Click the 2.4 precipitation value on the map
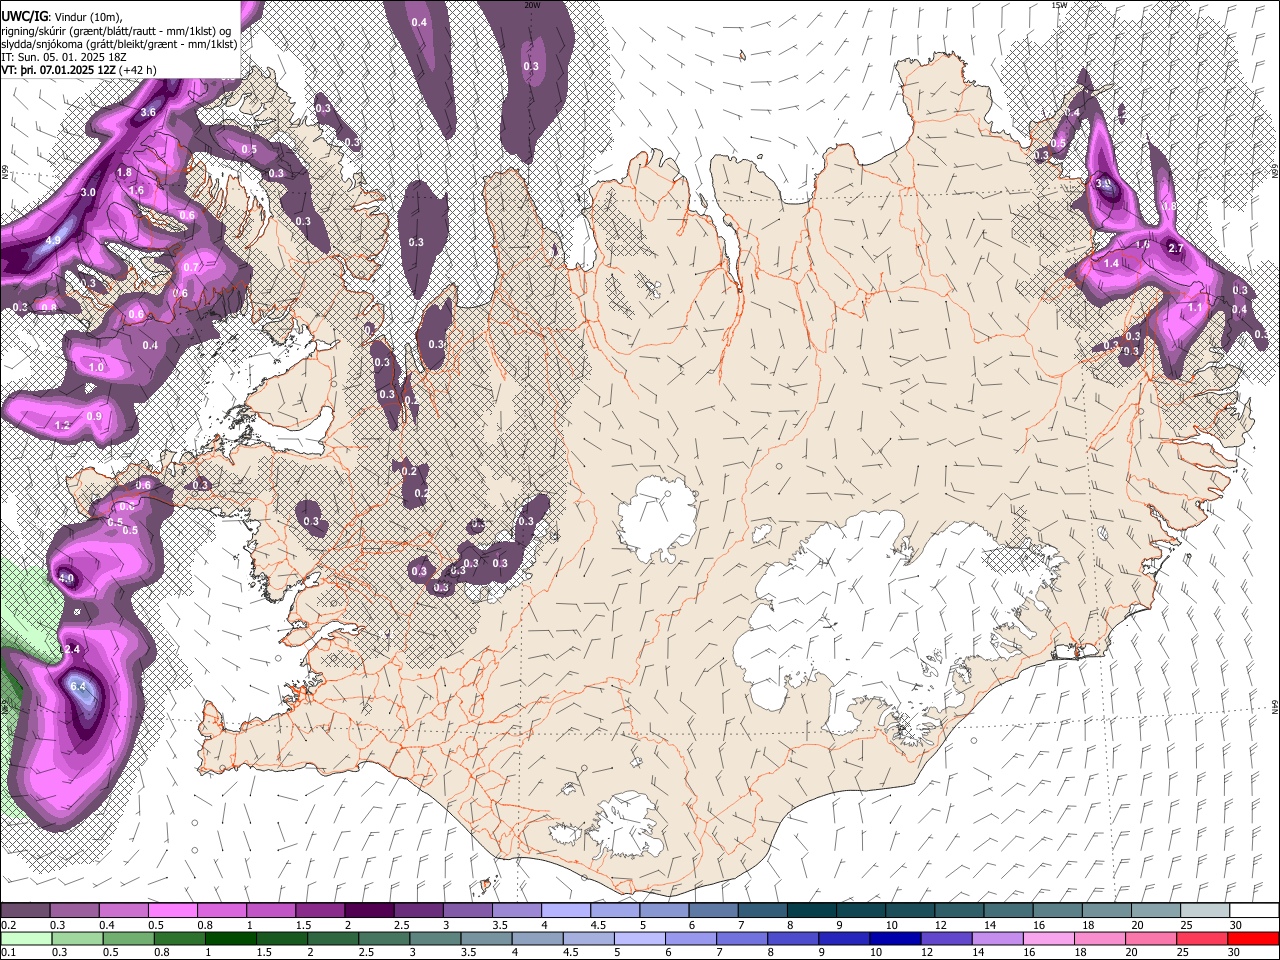The height and width of the screenshot is (960, 1280). (71, 649)
